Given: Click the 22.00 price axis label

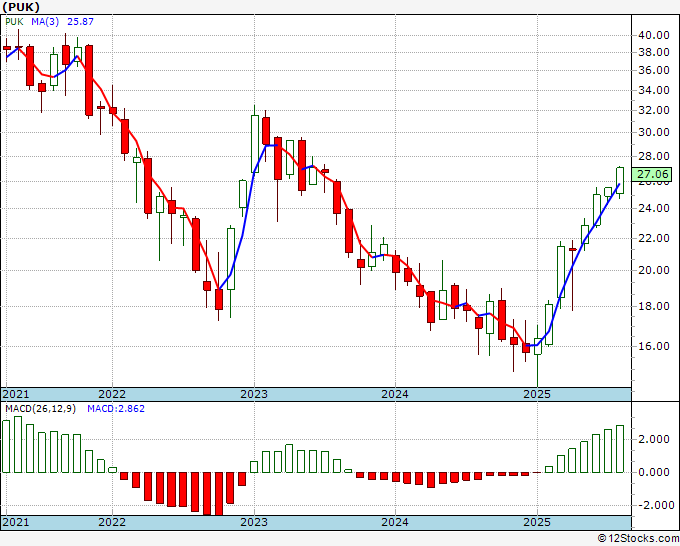Looking at the screenshot, I should 654,238.
